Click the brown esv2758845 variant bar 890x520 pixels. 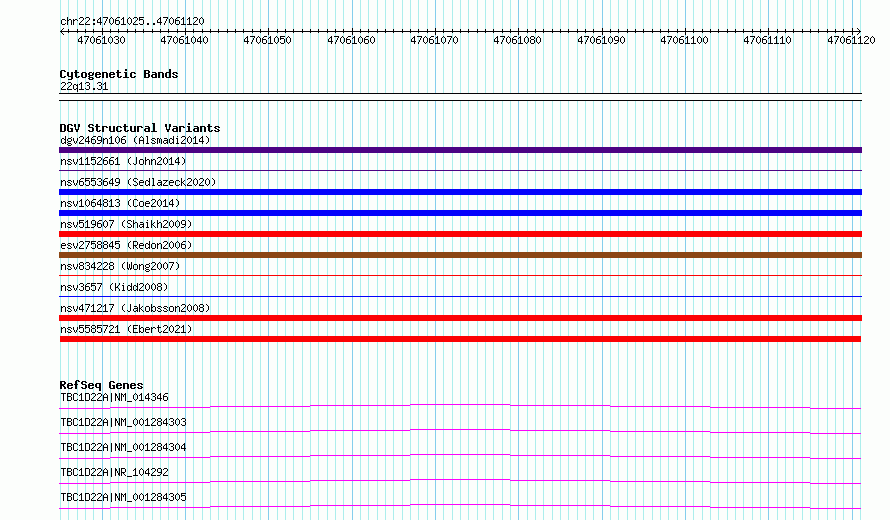[x=460, y=255]
